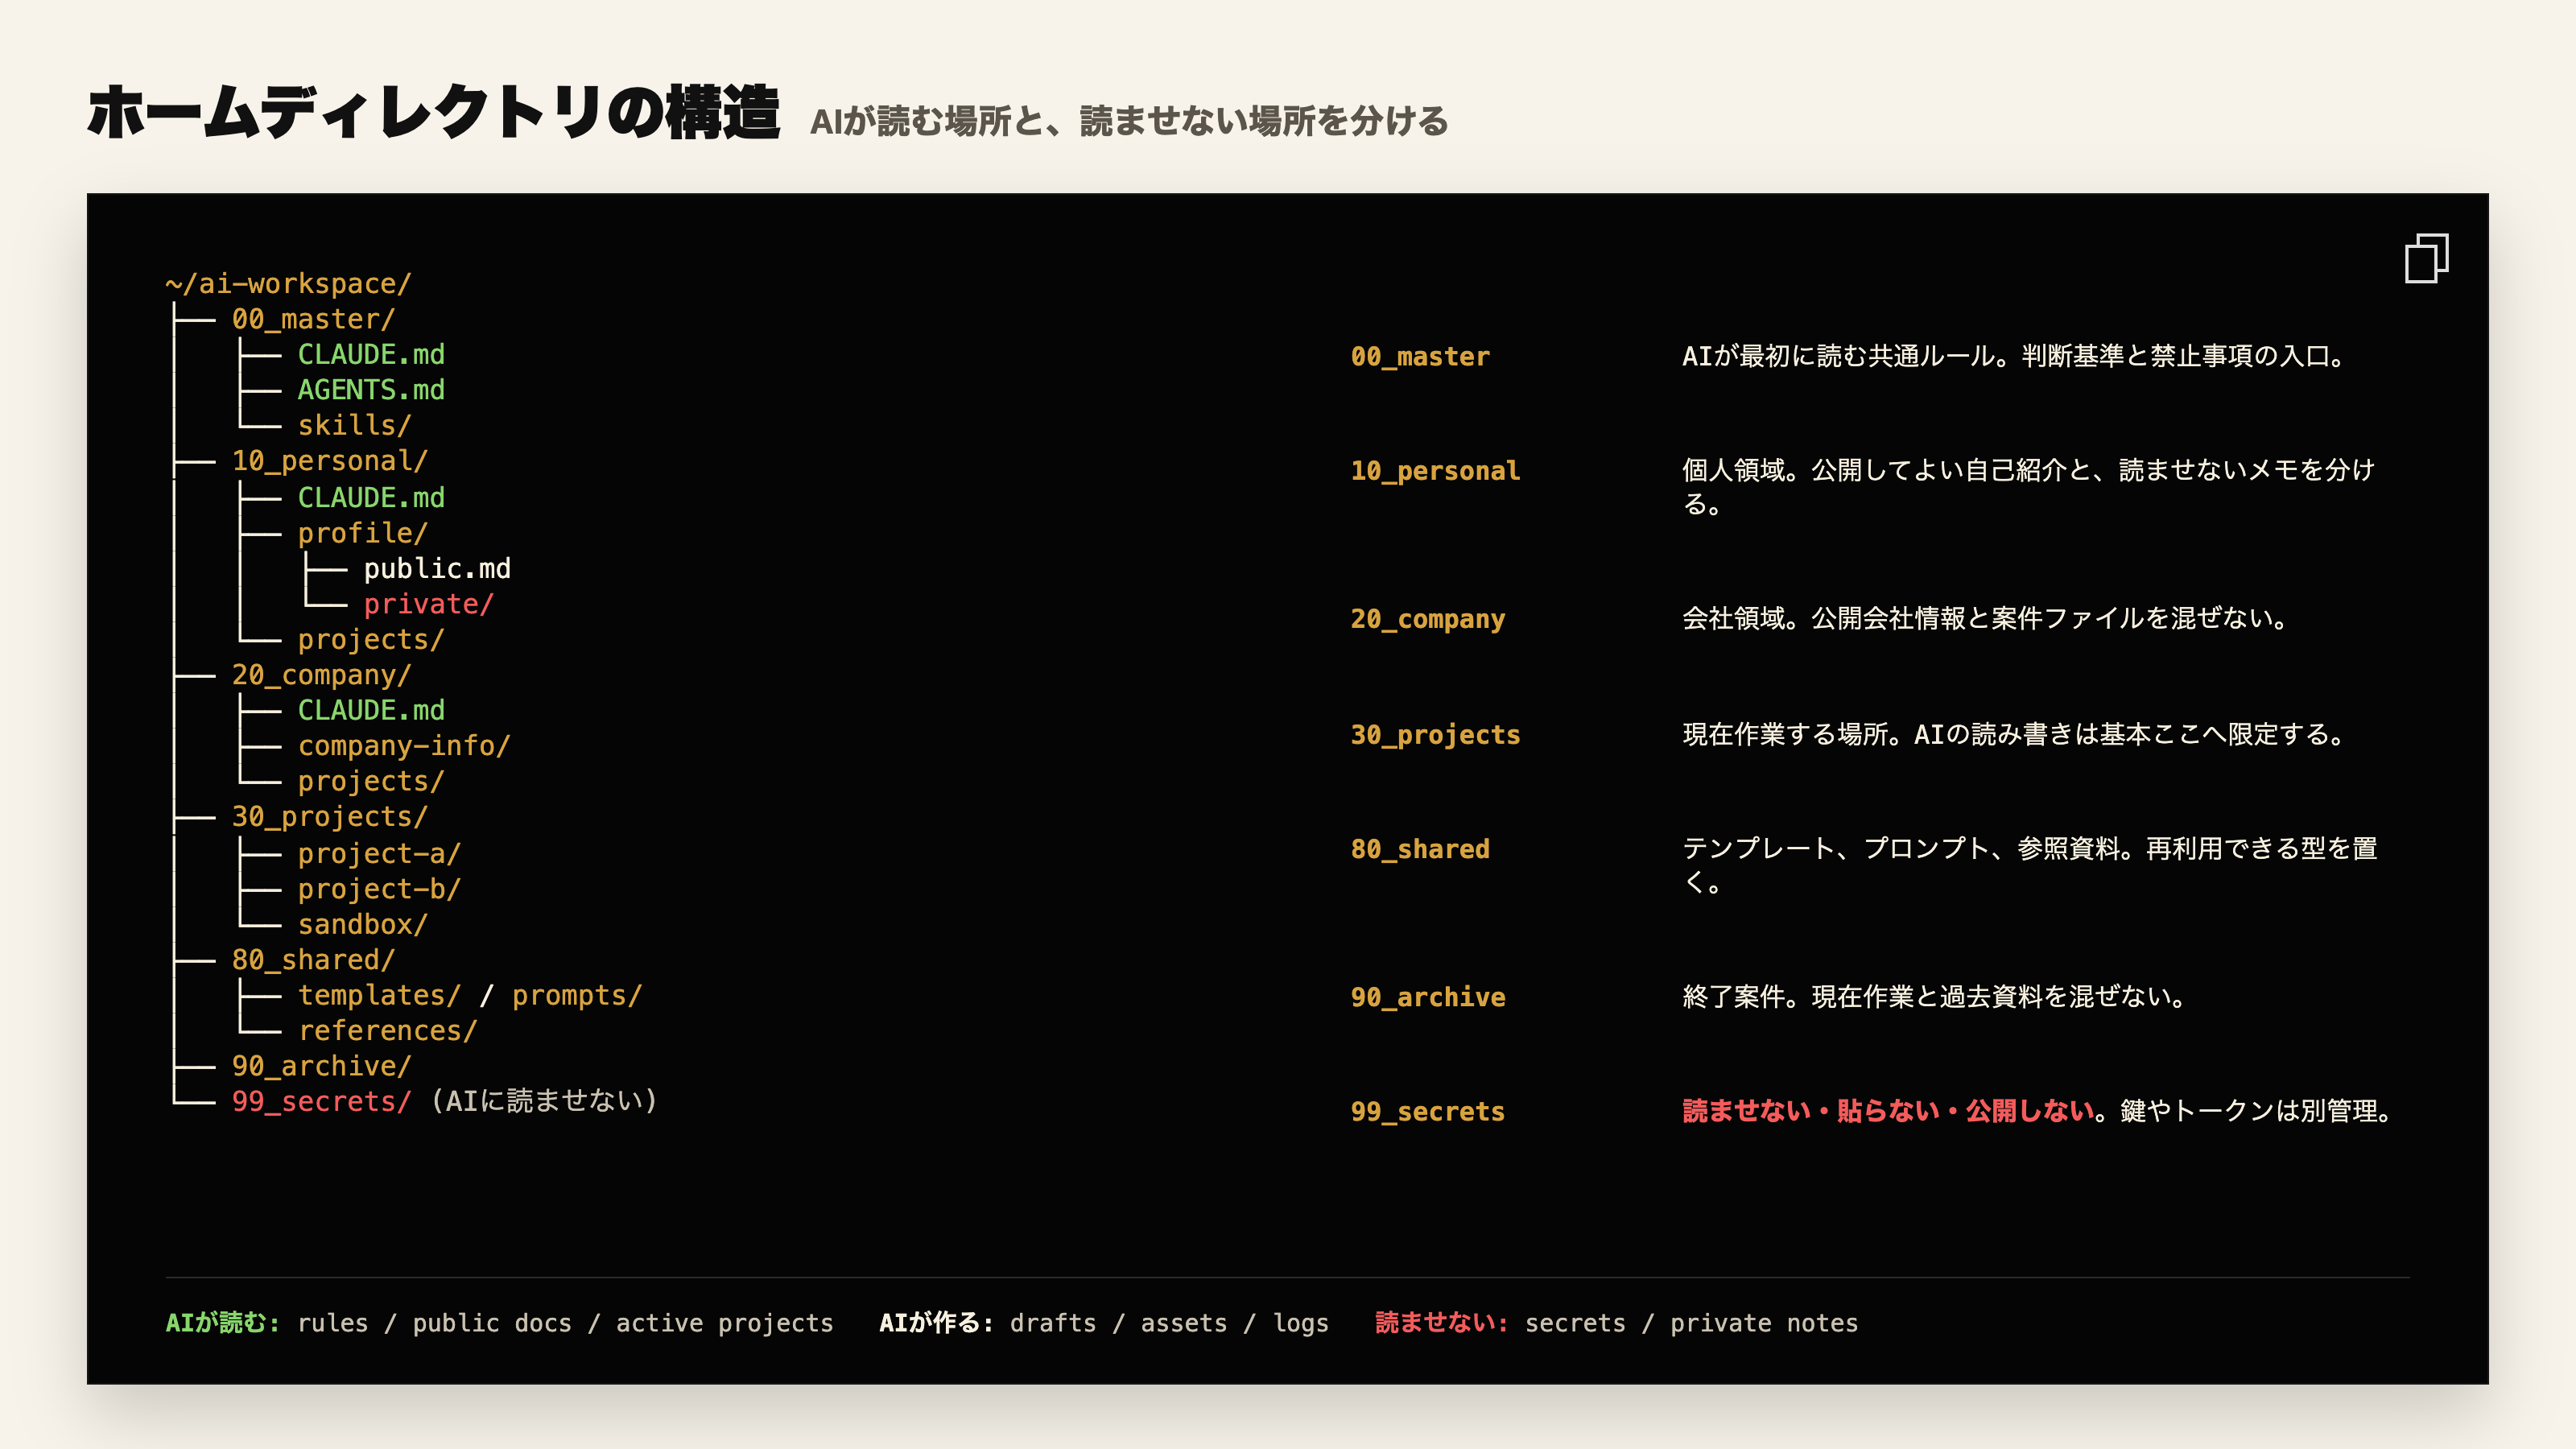
Task: Click the project-a/ folder entry
Action: coord(379,853)
